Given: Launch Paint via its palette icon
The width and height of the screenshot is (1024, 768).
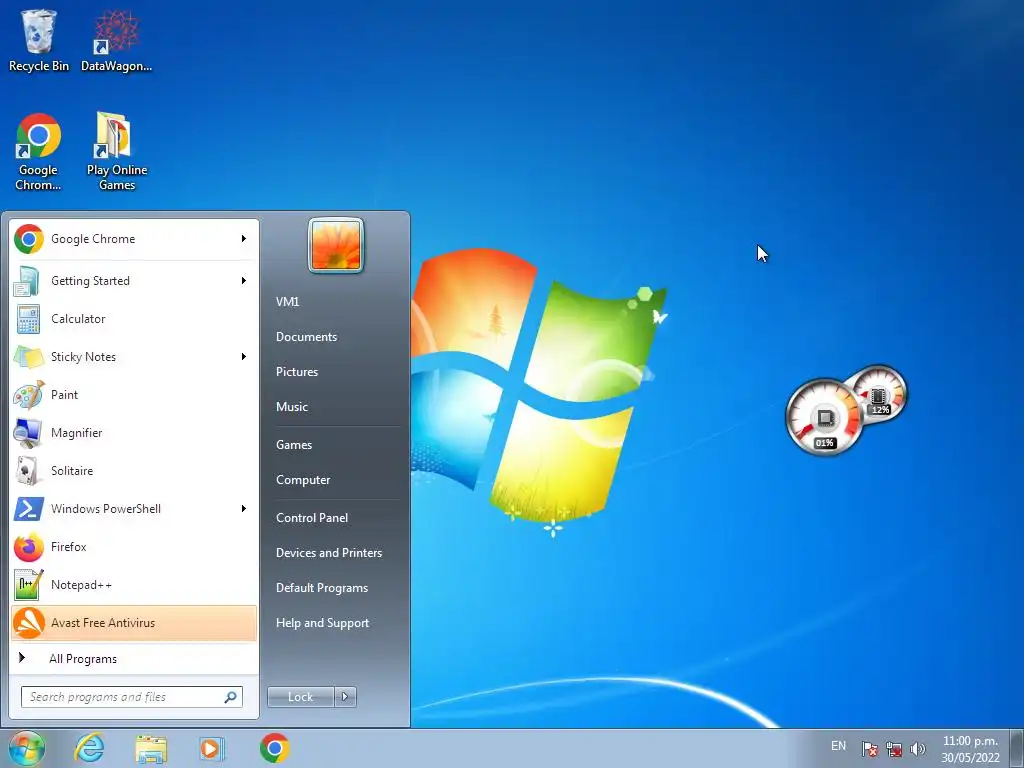Looking at the screenshot, I should point(29,394).
